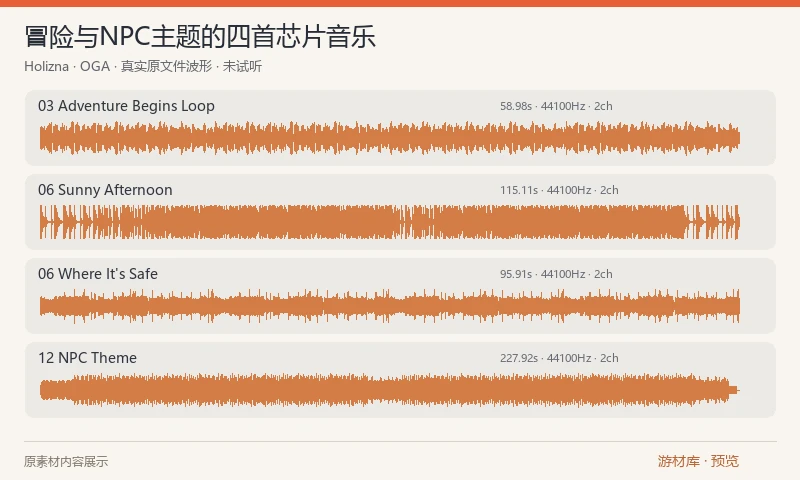
Task: Click the '115.11s · 44100Hz · 2ch' info
Action: click(x=559, y=190)
